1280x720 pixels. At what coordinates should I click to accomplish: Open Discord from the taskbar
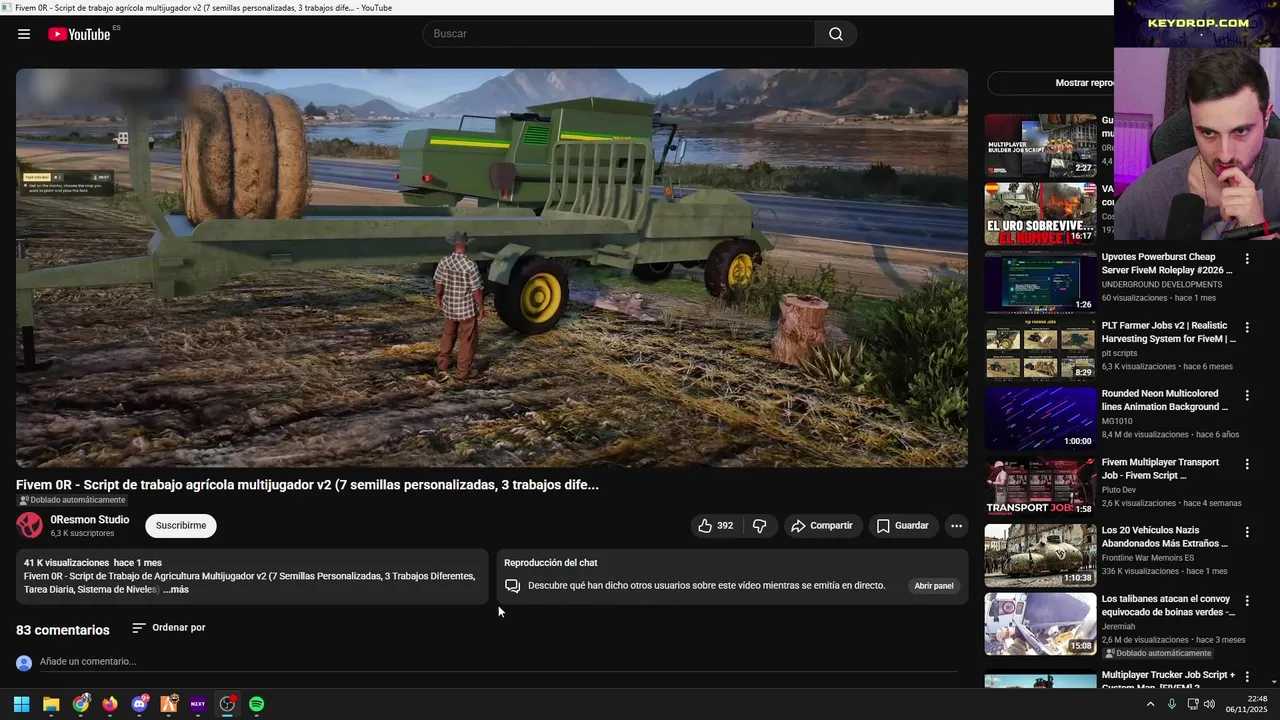(139, 704)
